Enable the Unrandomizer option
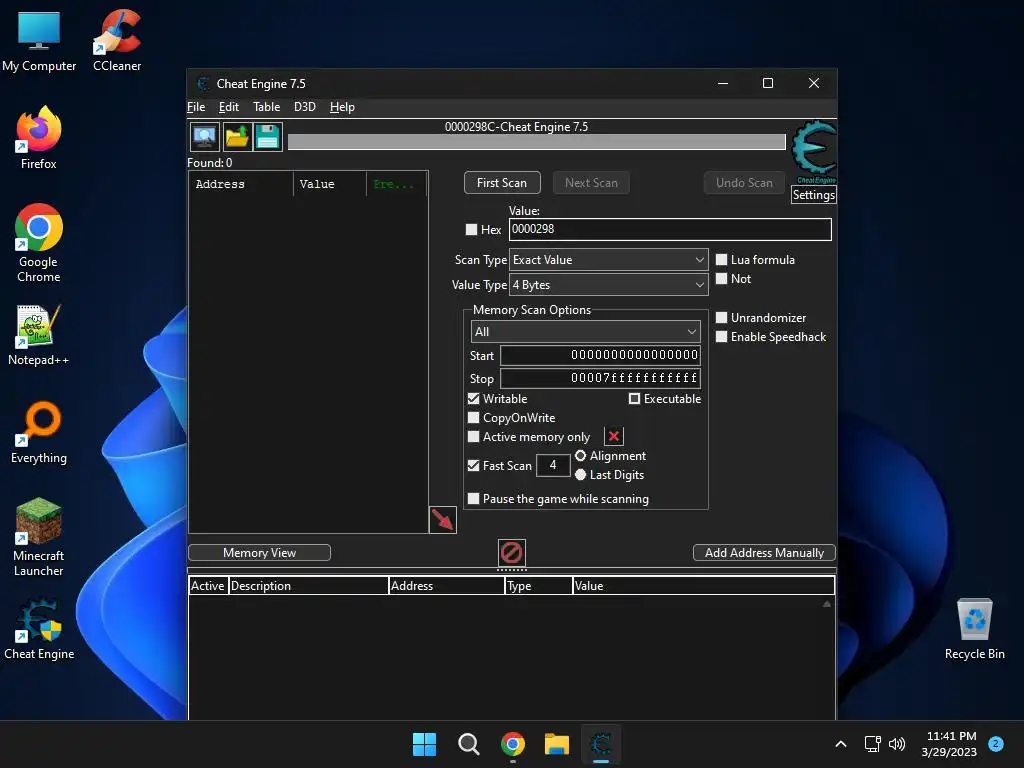This screenshot has height=768, width=1024. tap(722, 317)
